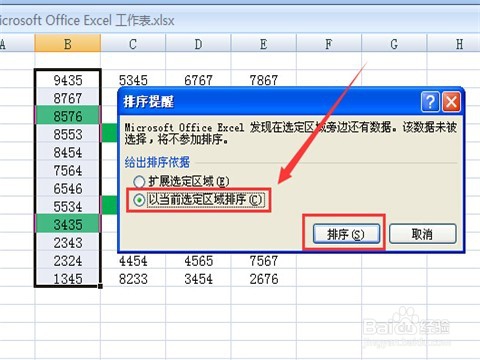480x360 pixels.
Task: Click cell containing 6546
Action: point(68,188)
